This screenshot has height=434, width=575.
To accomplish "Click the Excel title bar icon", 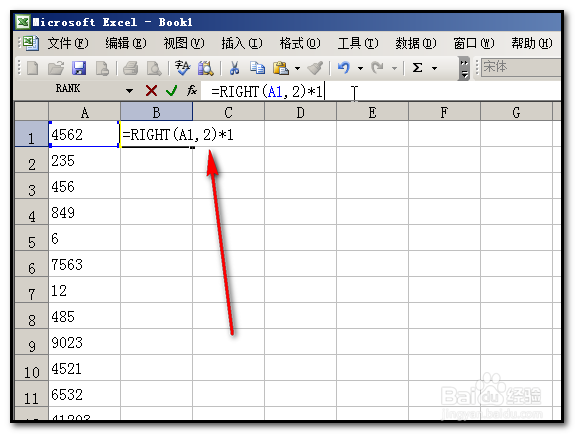I will click(x=23, y=22).
